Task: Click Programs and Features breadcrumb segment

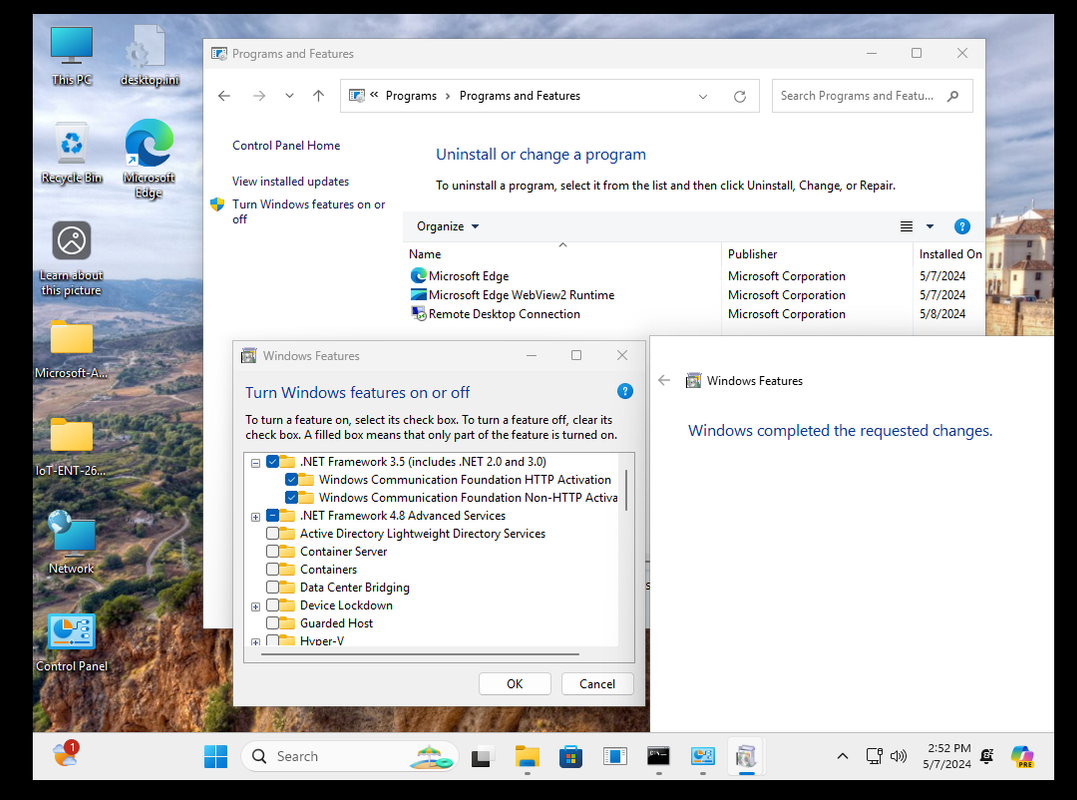Action: (x=519, y=96)
